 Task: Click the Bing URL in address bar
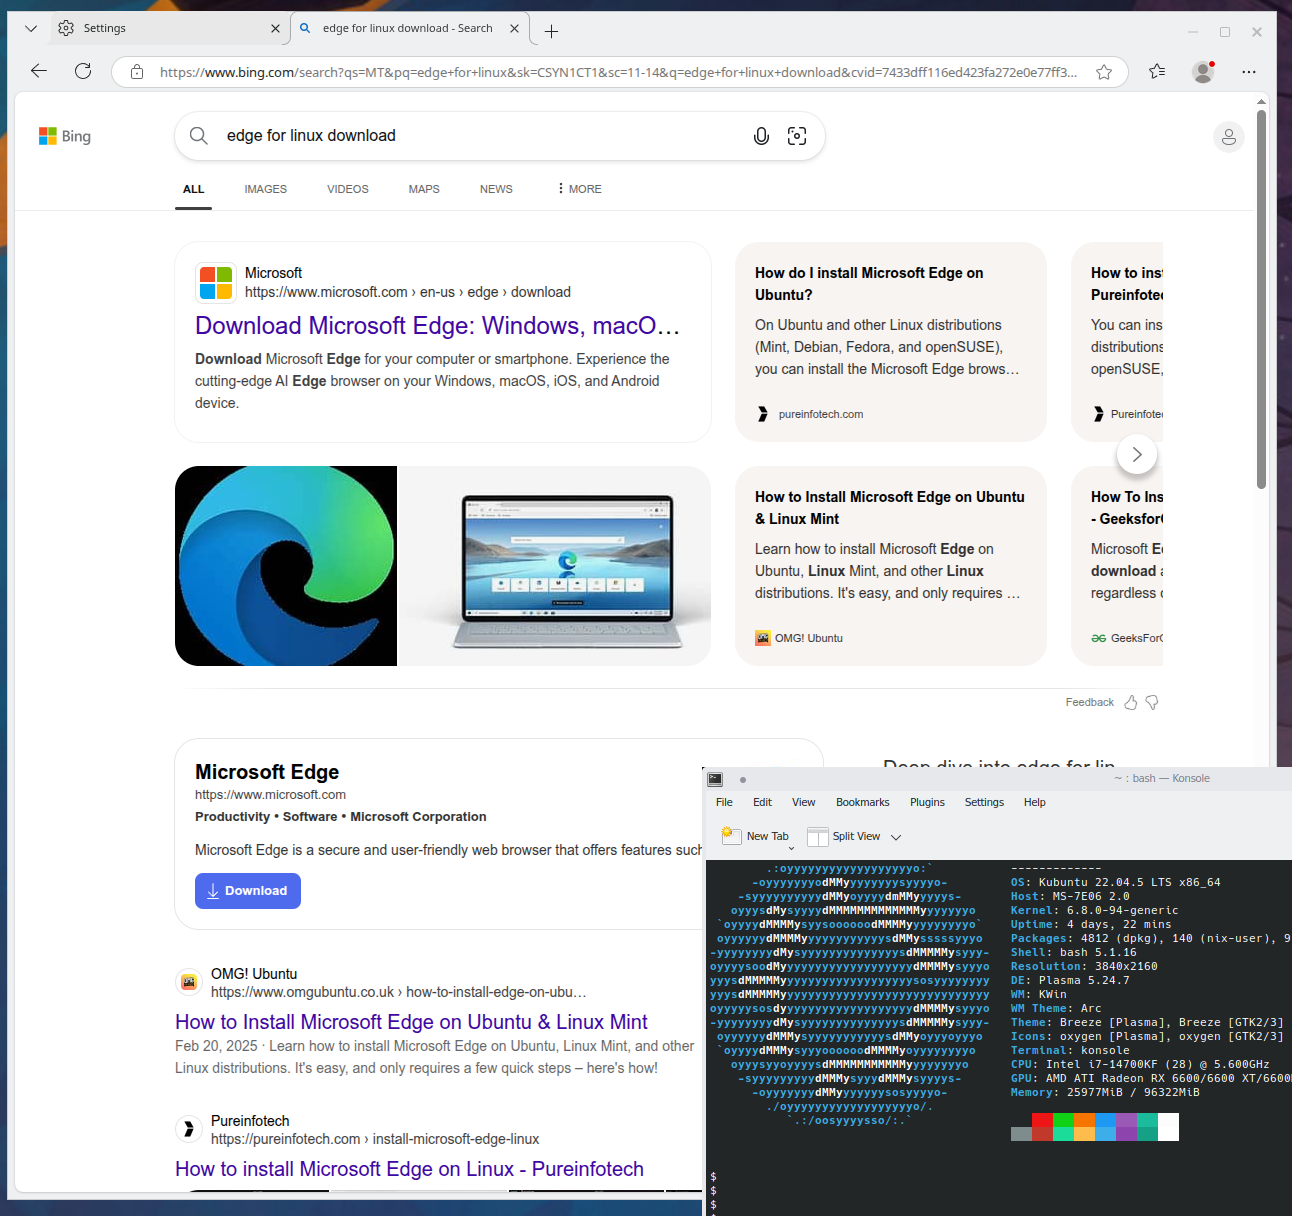pos(618,72)
